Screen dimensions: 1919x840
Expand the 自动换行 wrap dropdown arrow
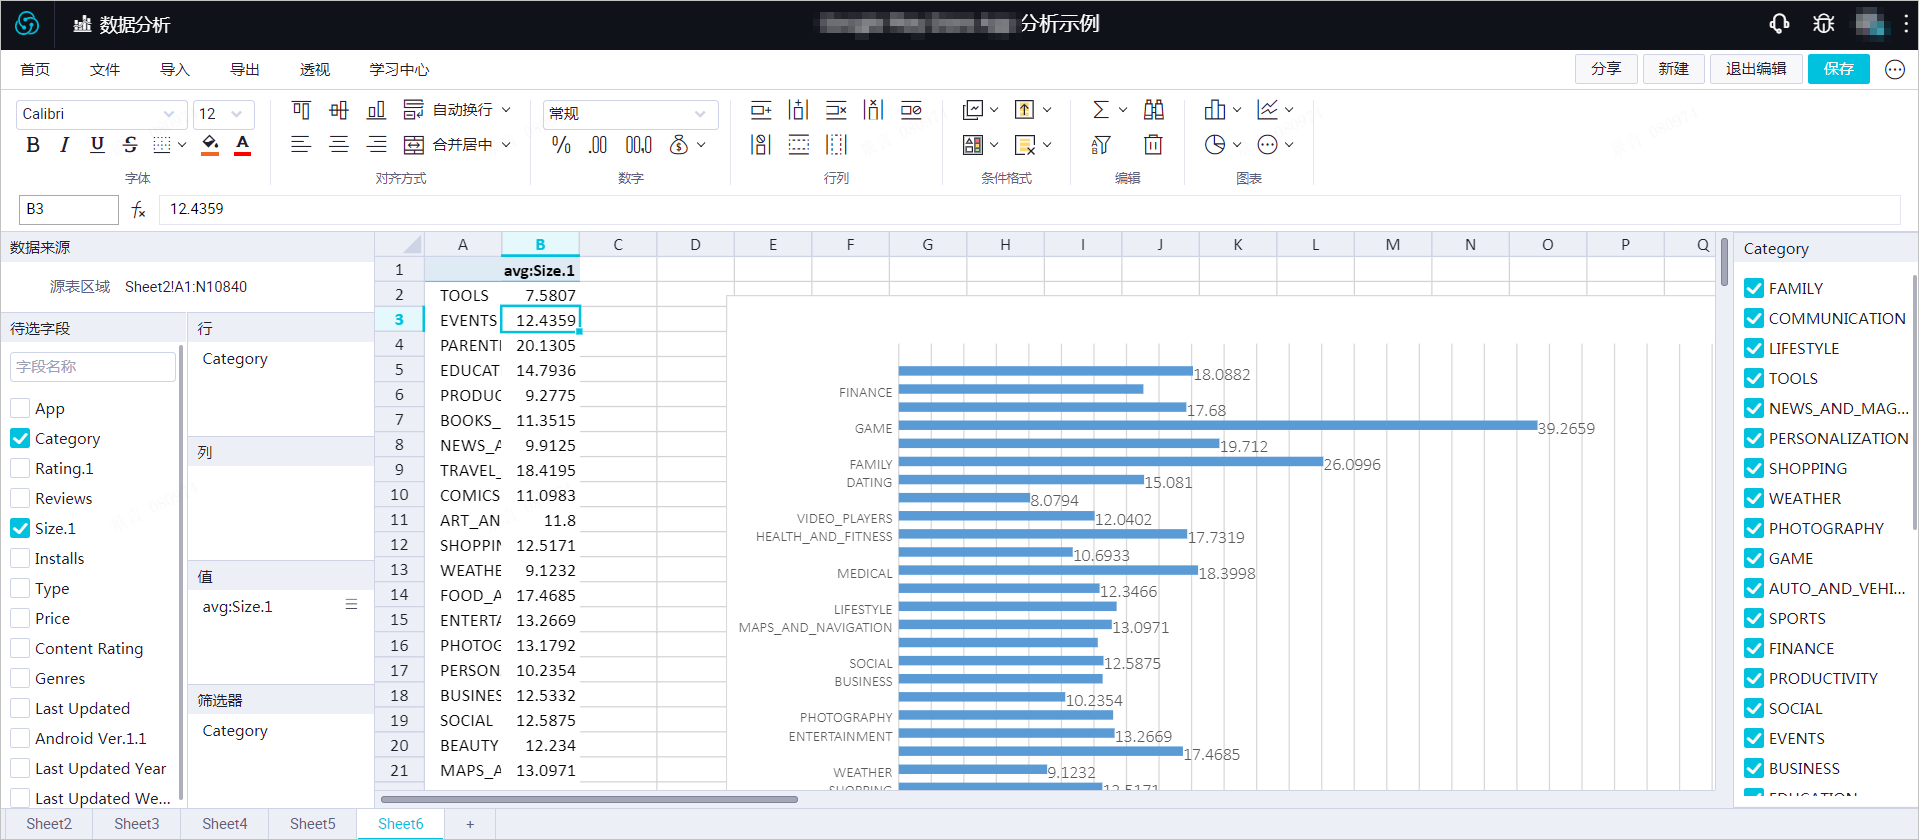506,109
